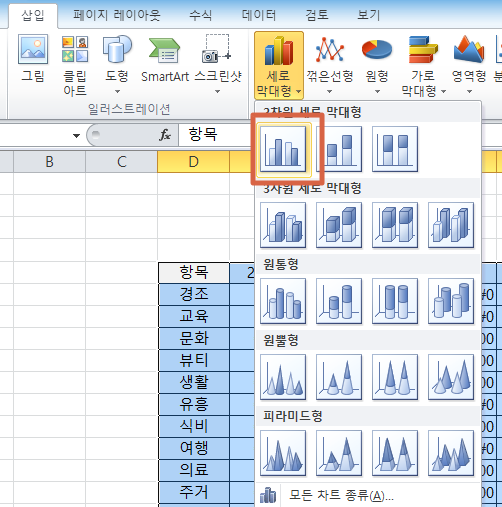Click the 의료 cell
Viewport: 502px width, 507px height.
tap(194, 470)
